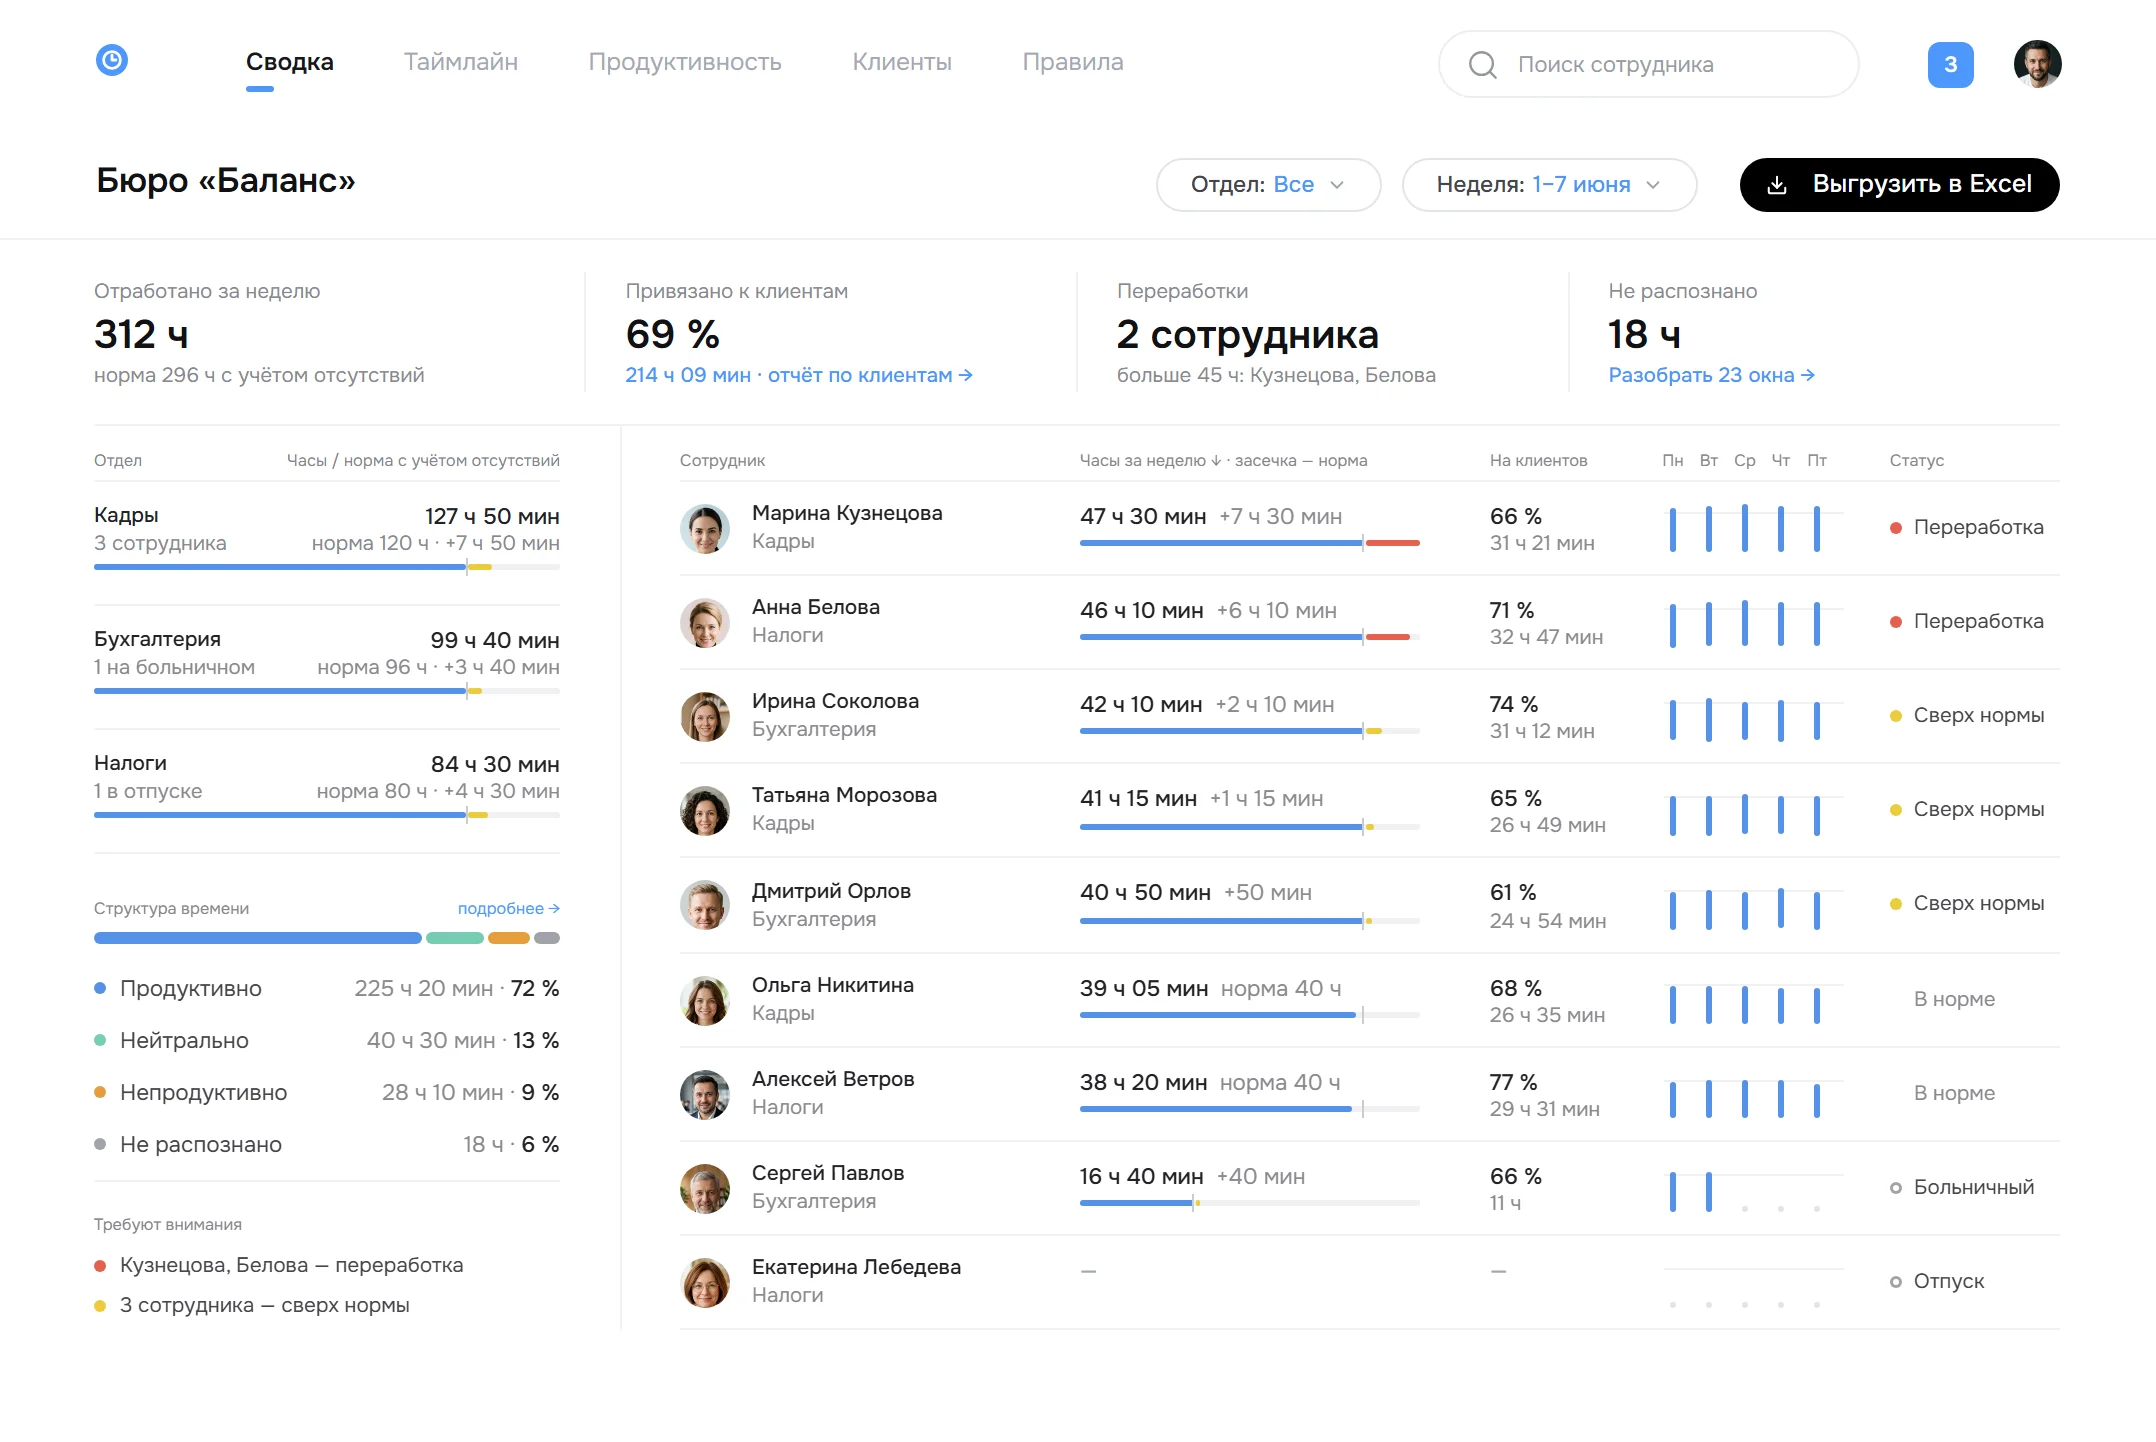Click the download icon in Excel button
The image size is (2156, 1442).
pos(1777,185)
